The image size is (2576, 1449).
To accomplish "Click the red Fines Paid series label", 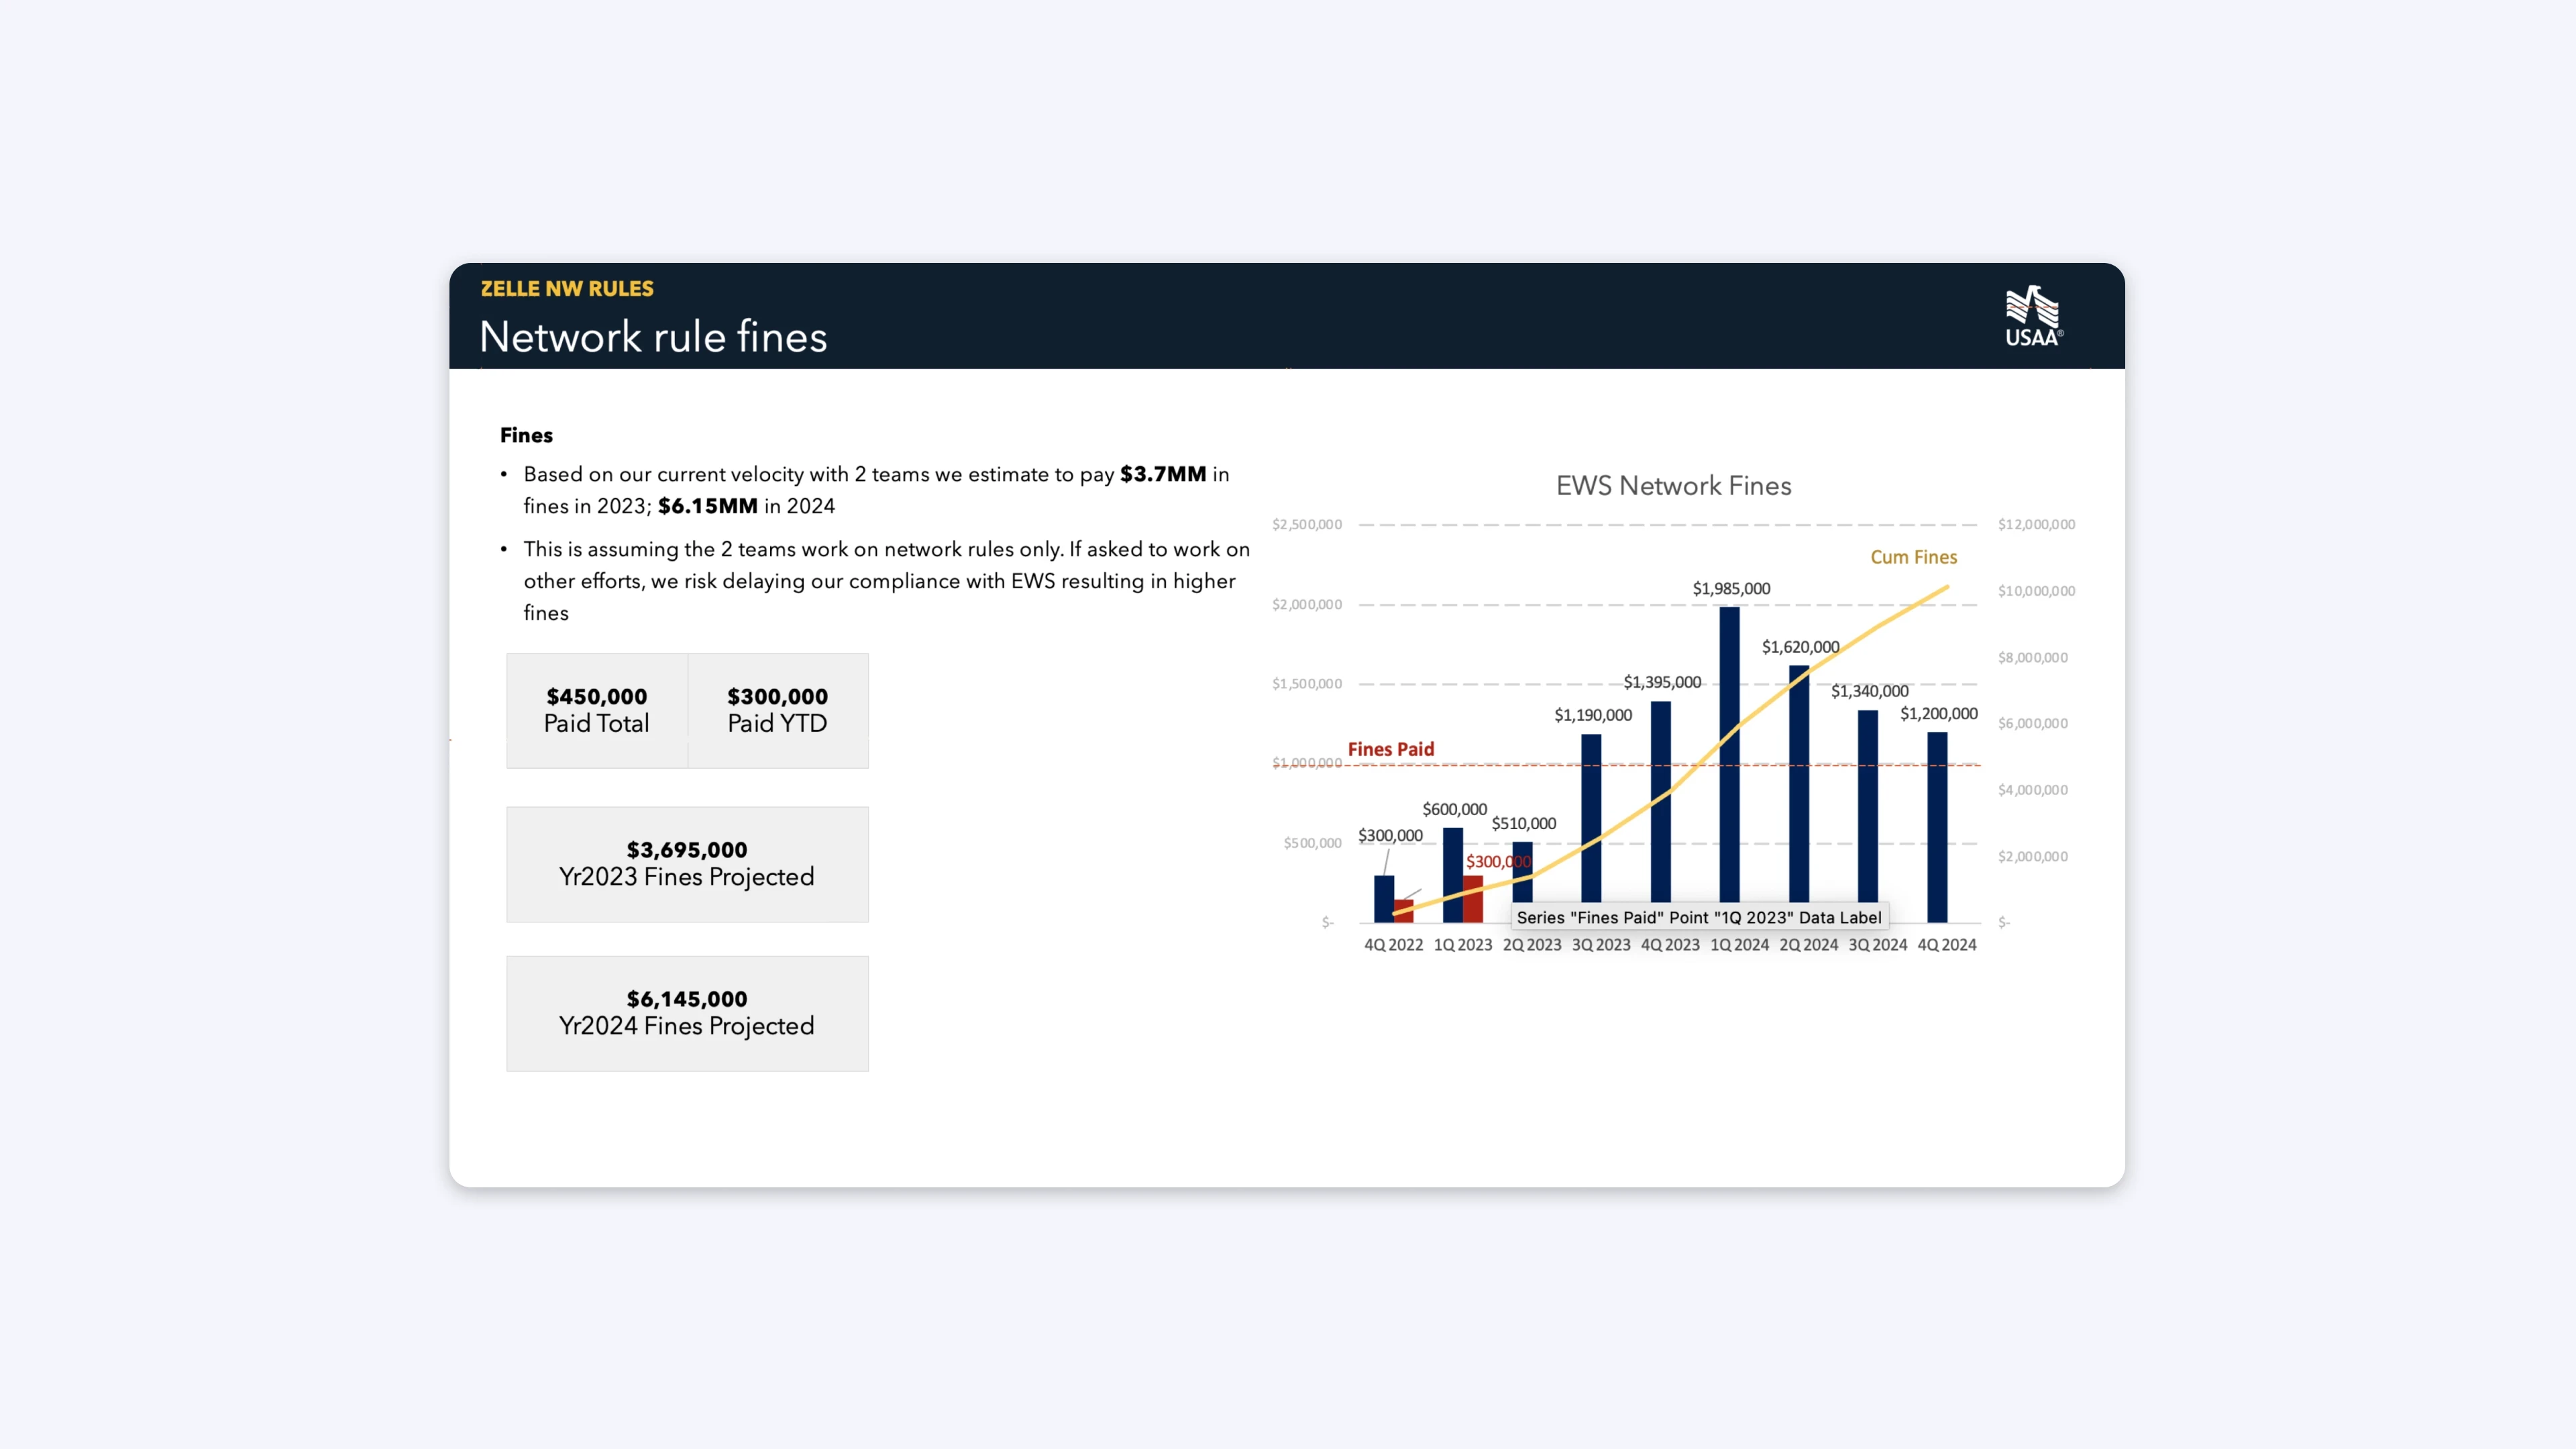I will pyautogui.click(x=1390, y=749).
